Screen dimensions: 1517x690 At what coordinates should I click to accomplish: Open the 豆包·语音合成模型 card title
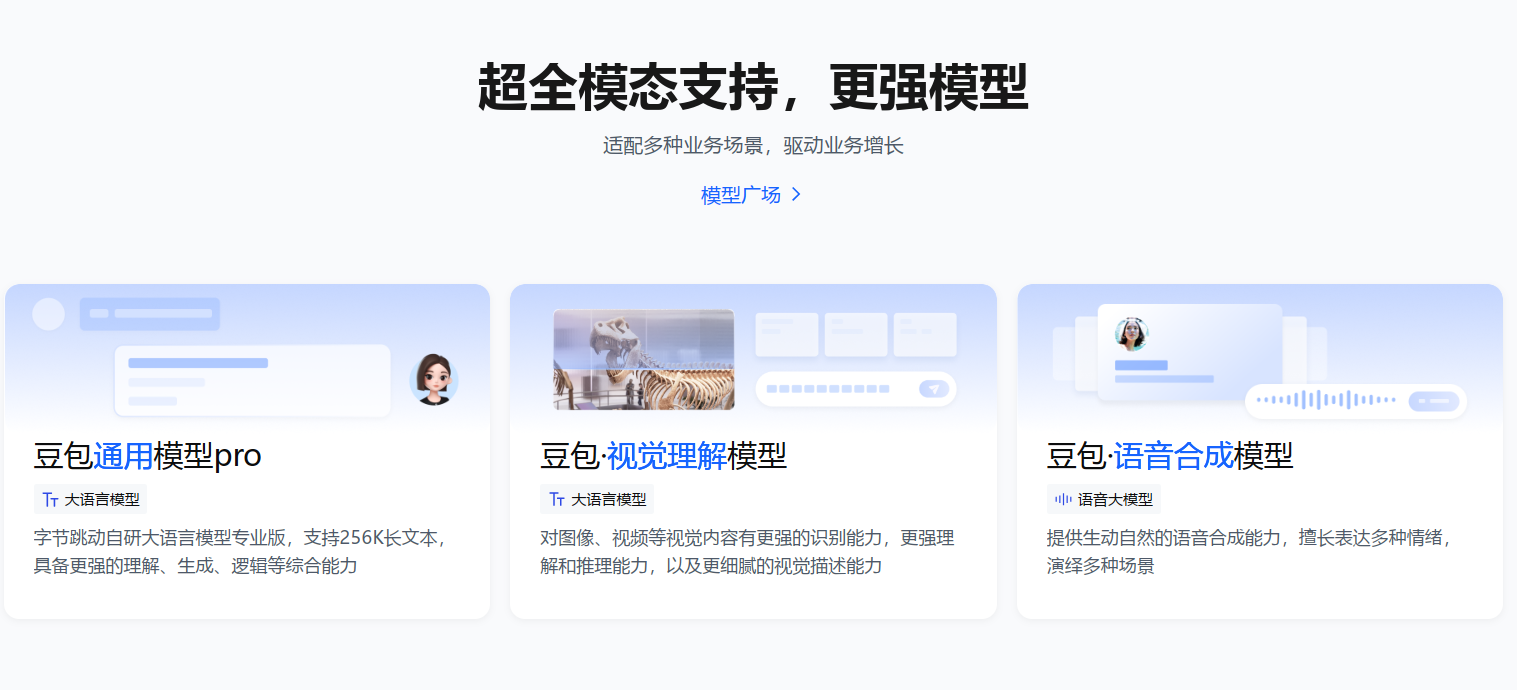tap(1170, 456)
